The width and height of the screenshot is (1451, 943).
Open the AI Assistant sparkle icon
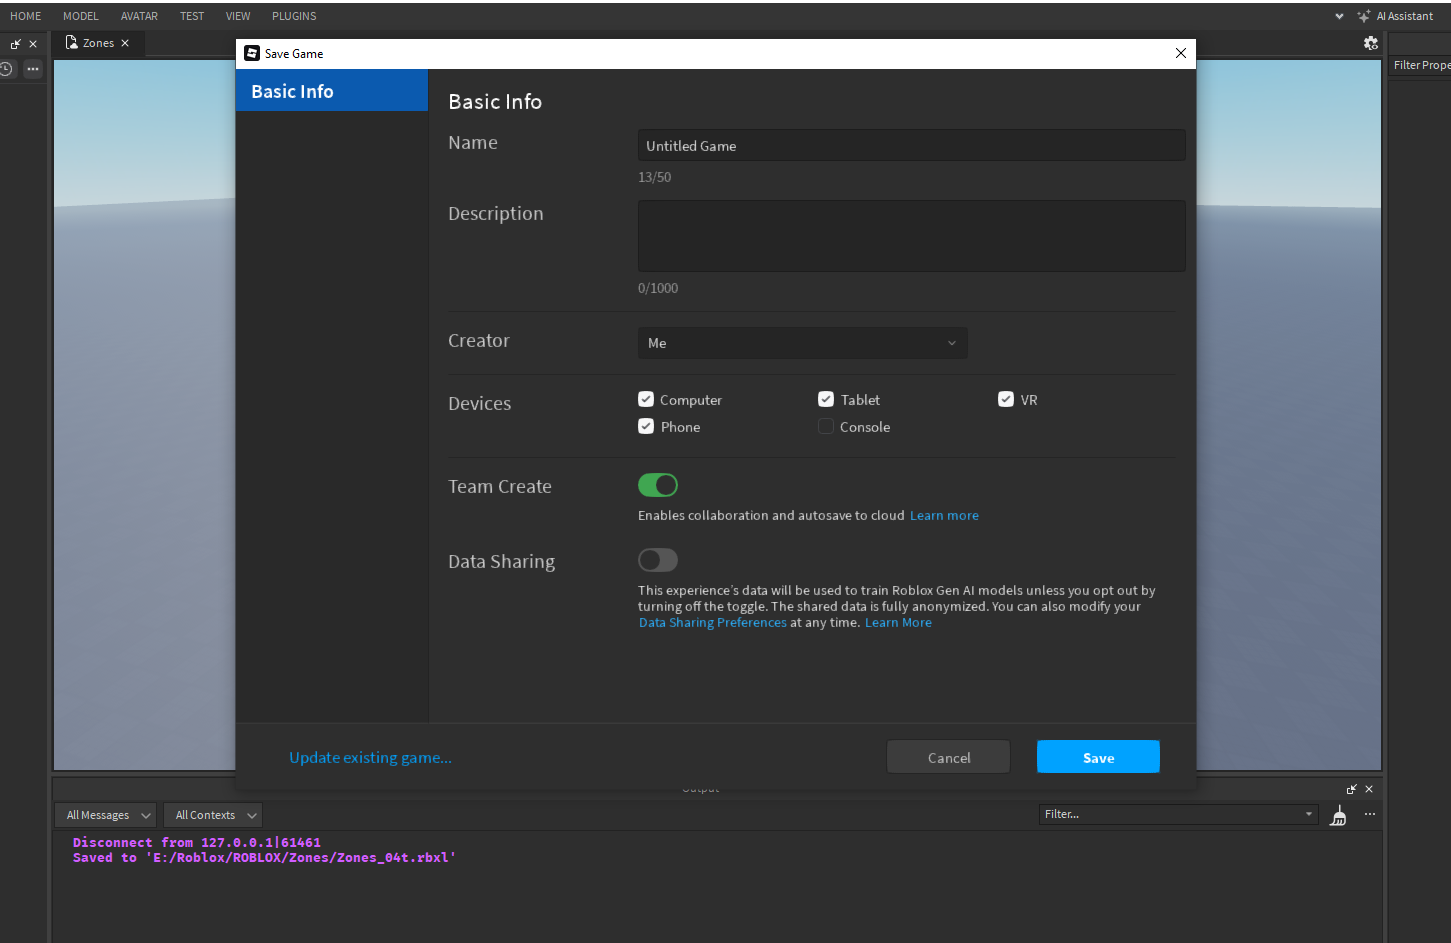[x=1364, y=16]
